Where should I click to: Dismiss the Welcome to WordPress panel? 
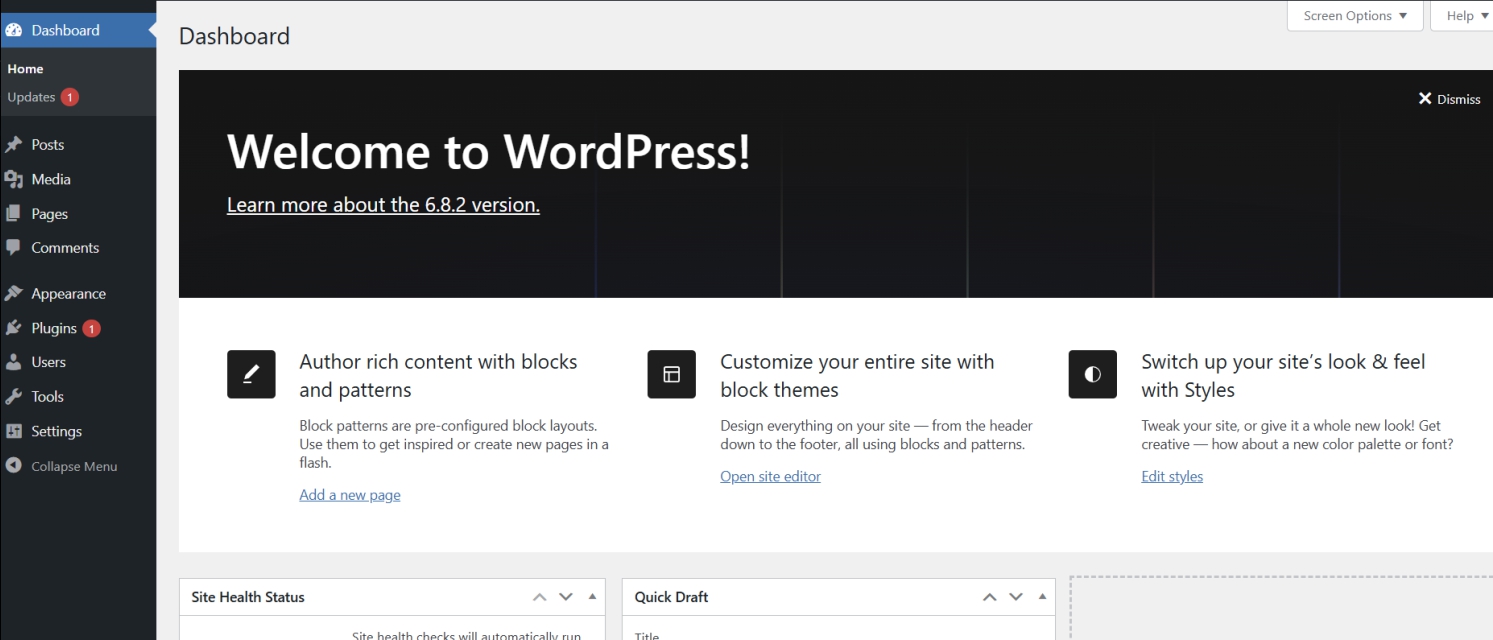(x=1449, y=98)
